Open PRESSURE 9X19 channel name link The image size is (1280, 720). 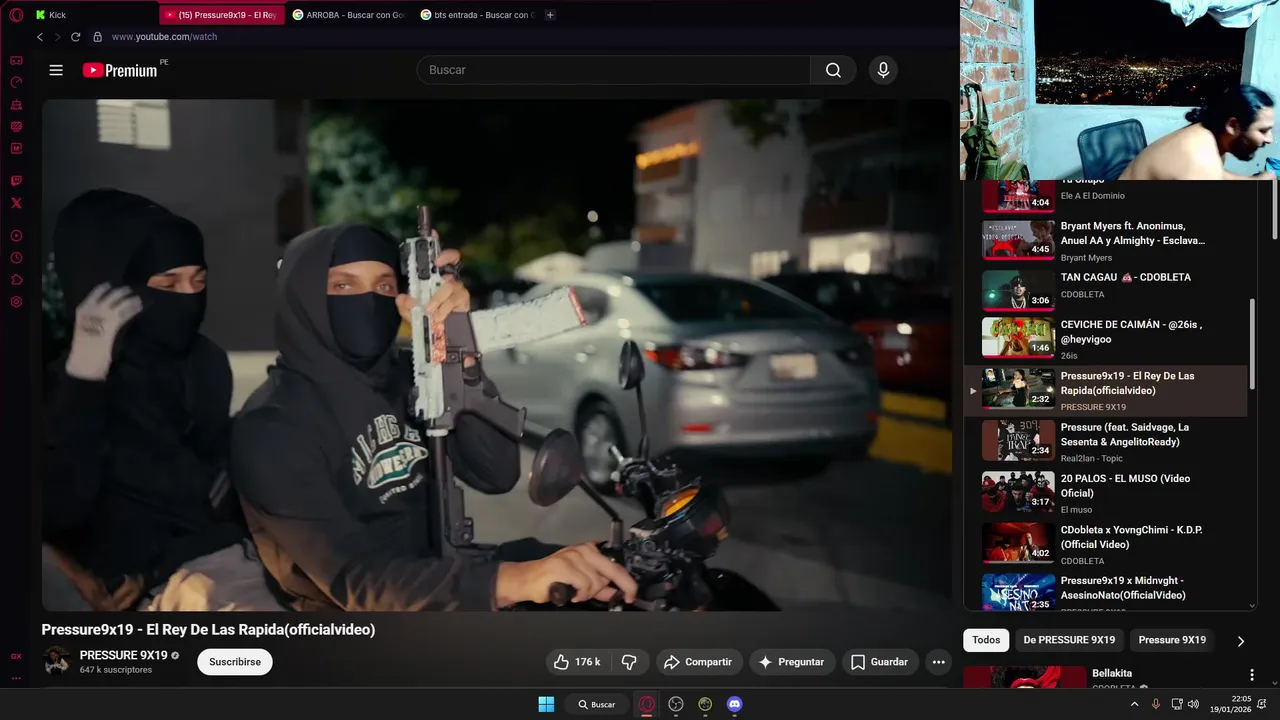123,655
